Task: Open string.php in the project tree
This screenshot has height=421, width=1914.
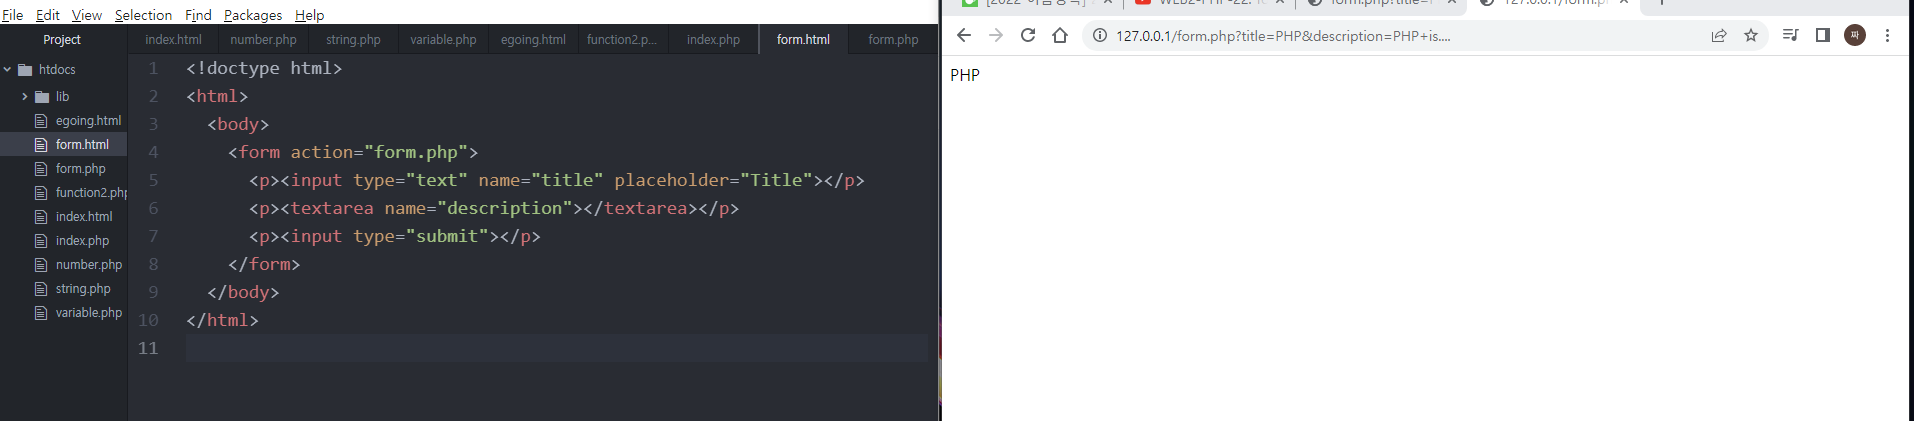Action: [x=83, y=289]
